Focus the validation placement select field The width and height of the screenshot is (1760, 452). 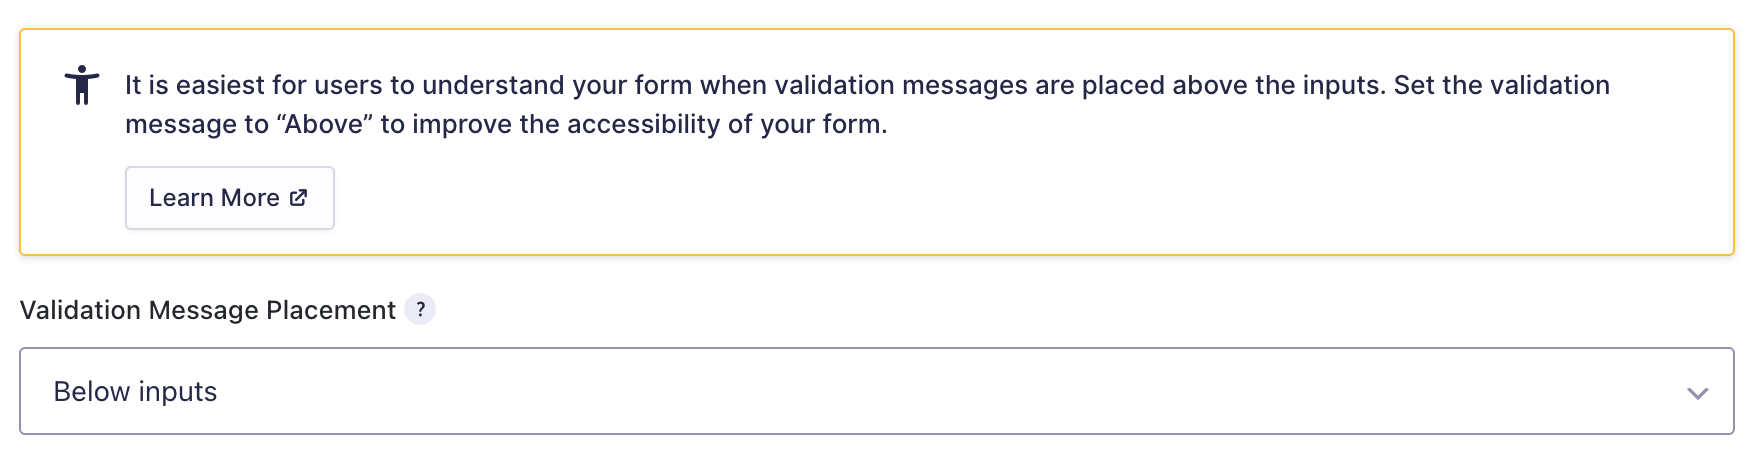(877, 391)
